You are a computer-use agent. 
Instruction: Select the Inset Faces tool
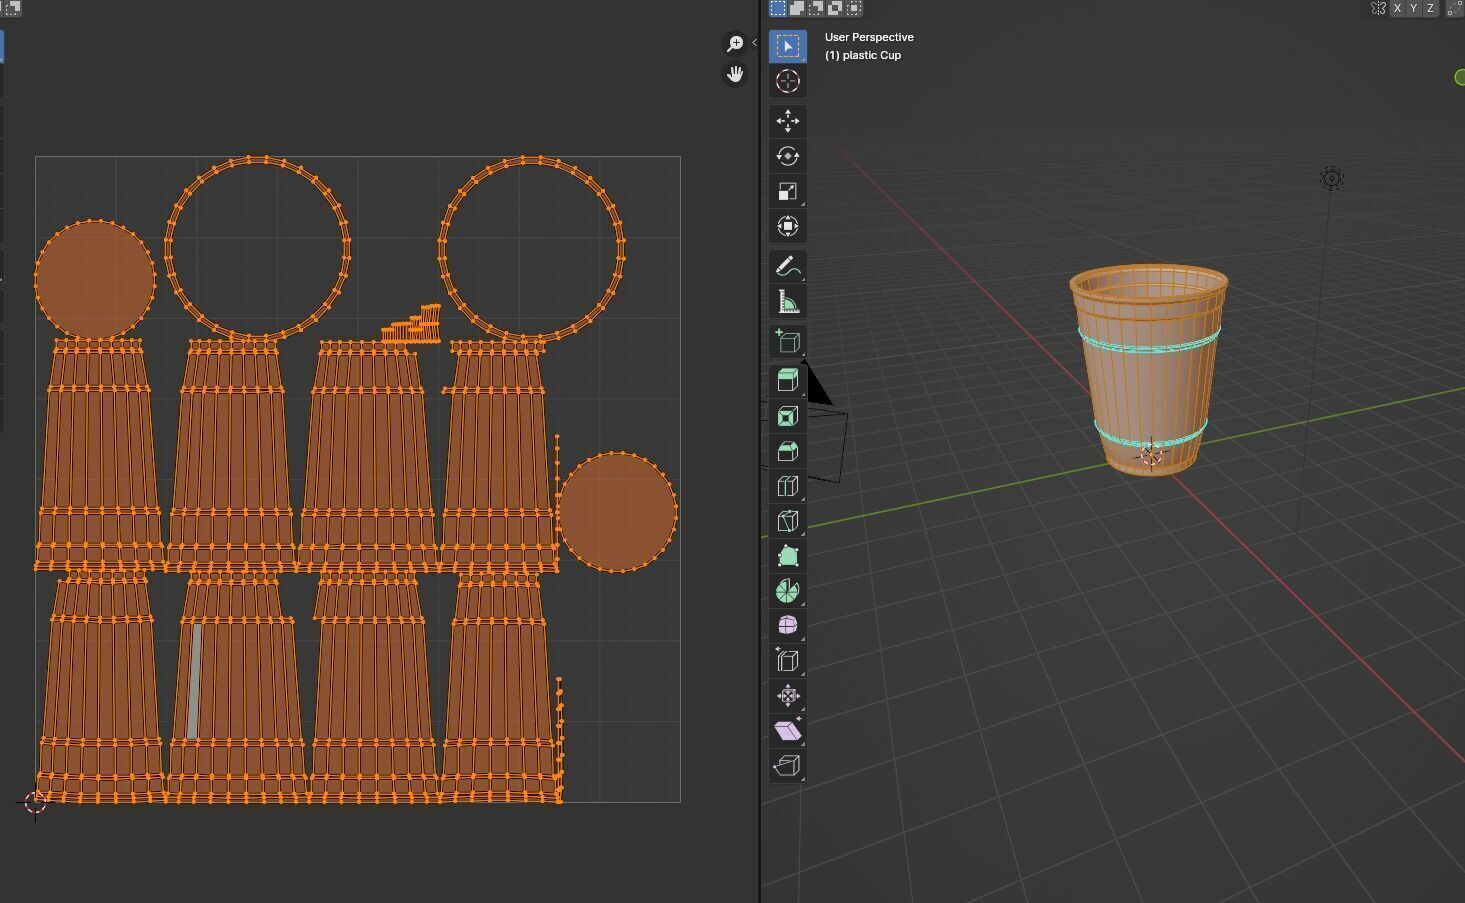(x=788, y=416)
